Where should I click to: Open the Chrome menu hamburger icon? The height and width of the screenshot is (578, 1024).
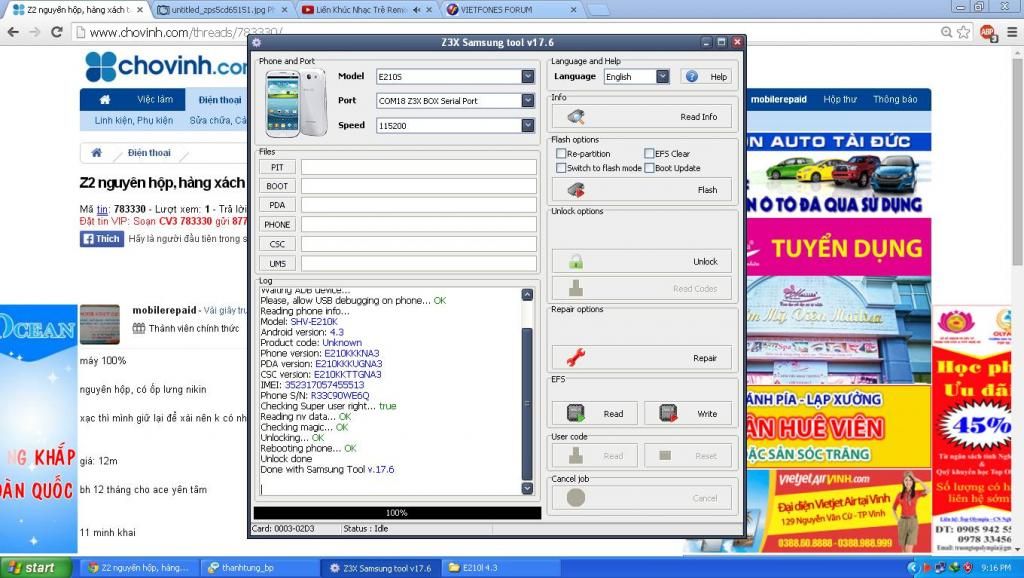point(1012,32)
